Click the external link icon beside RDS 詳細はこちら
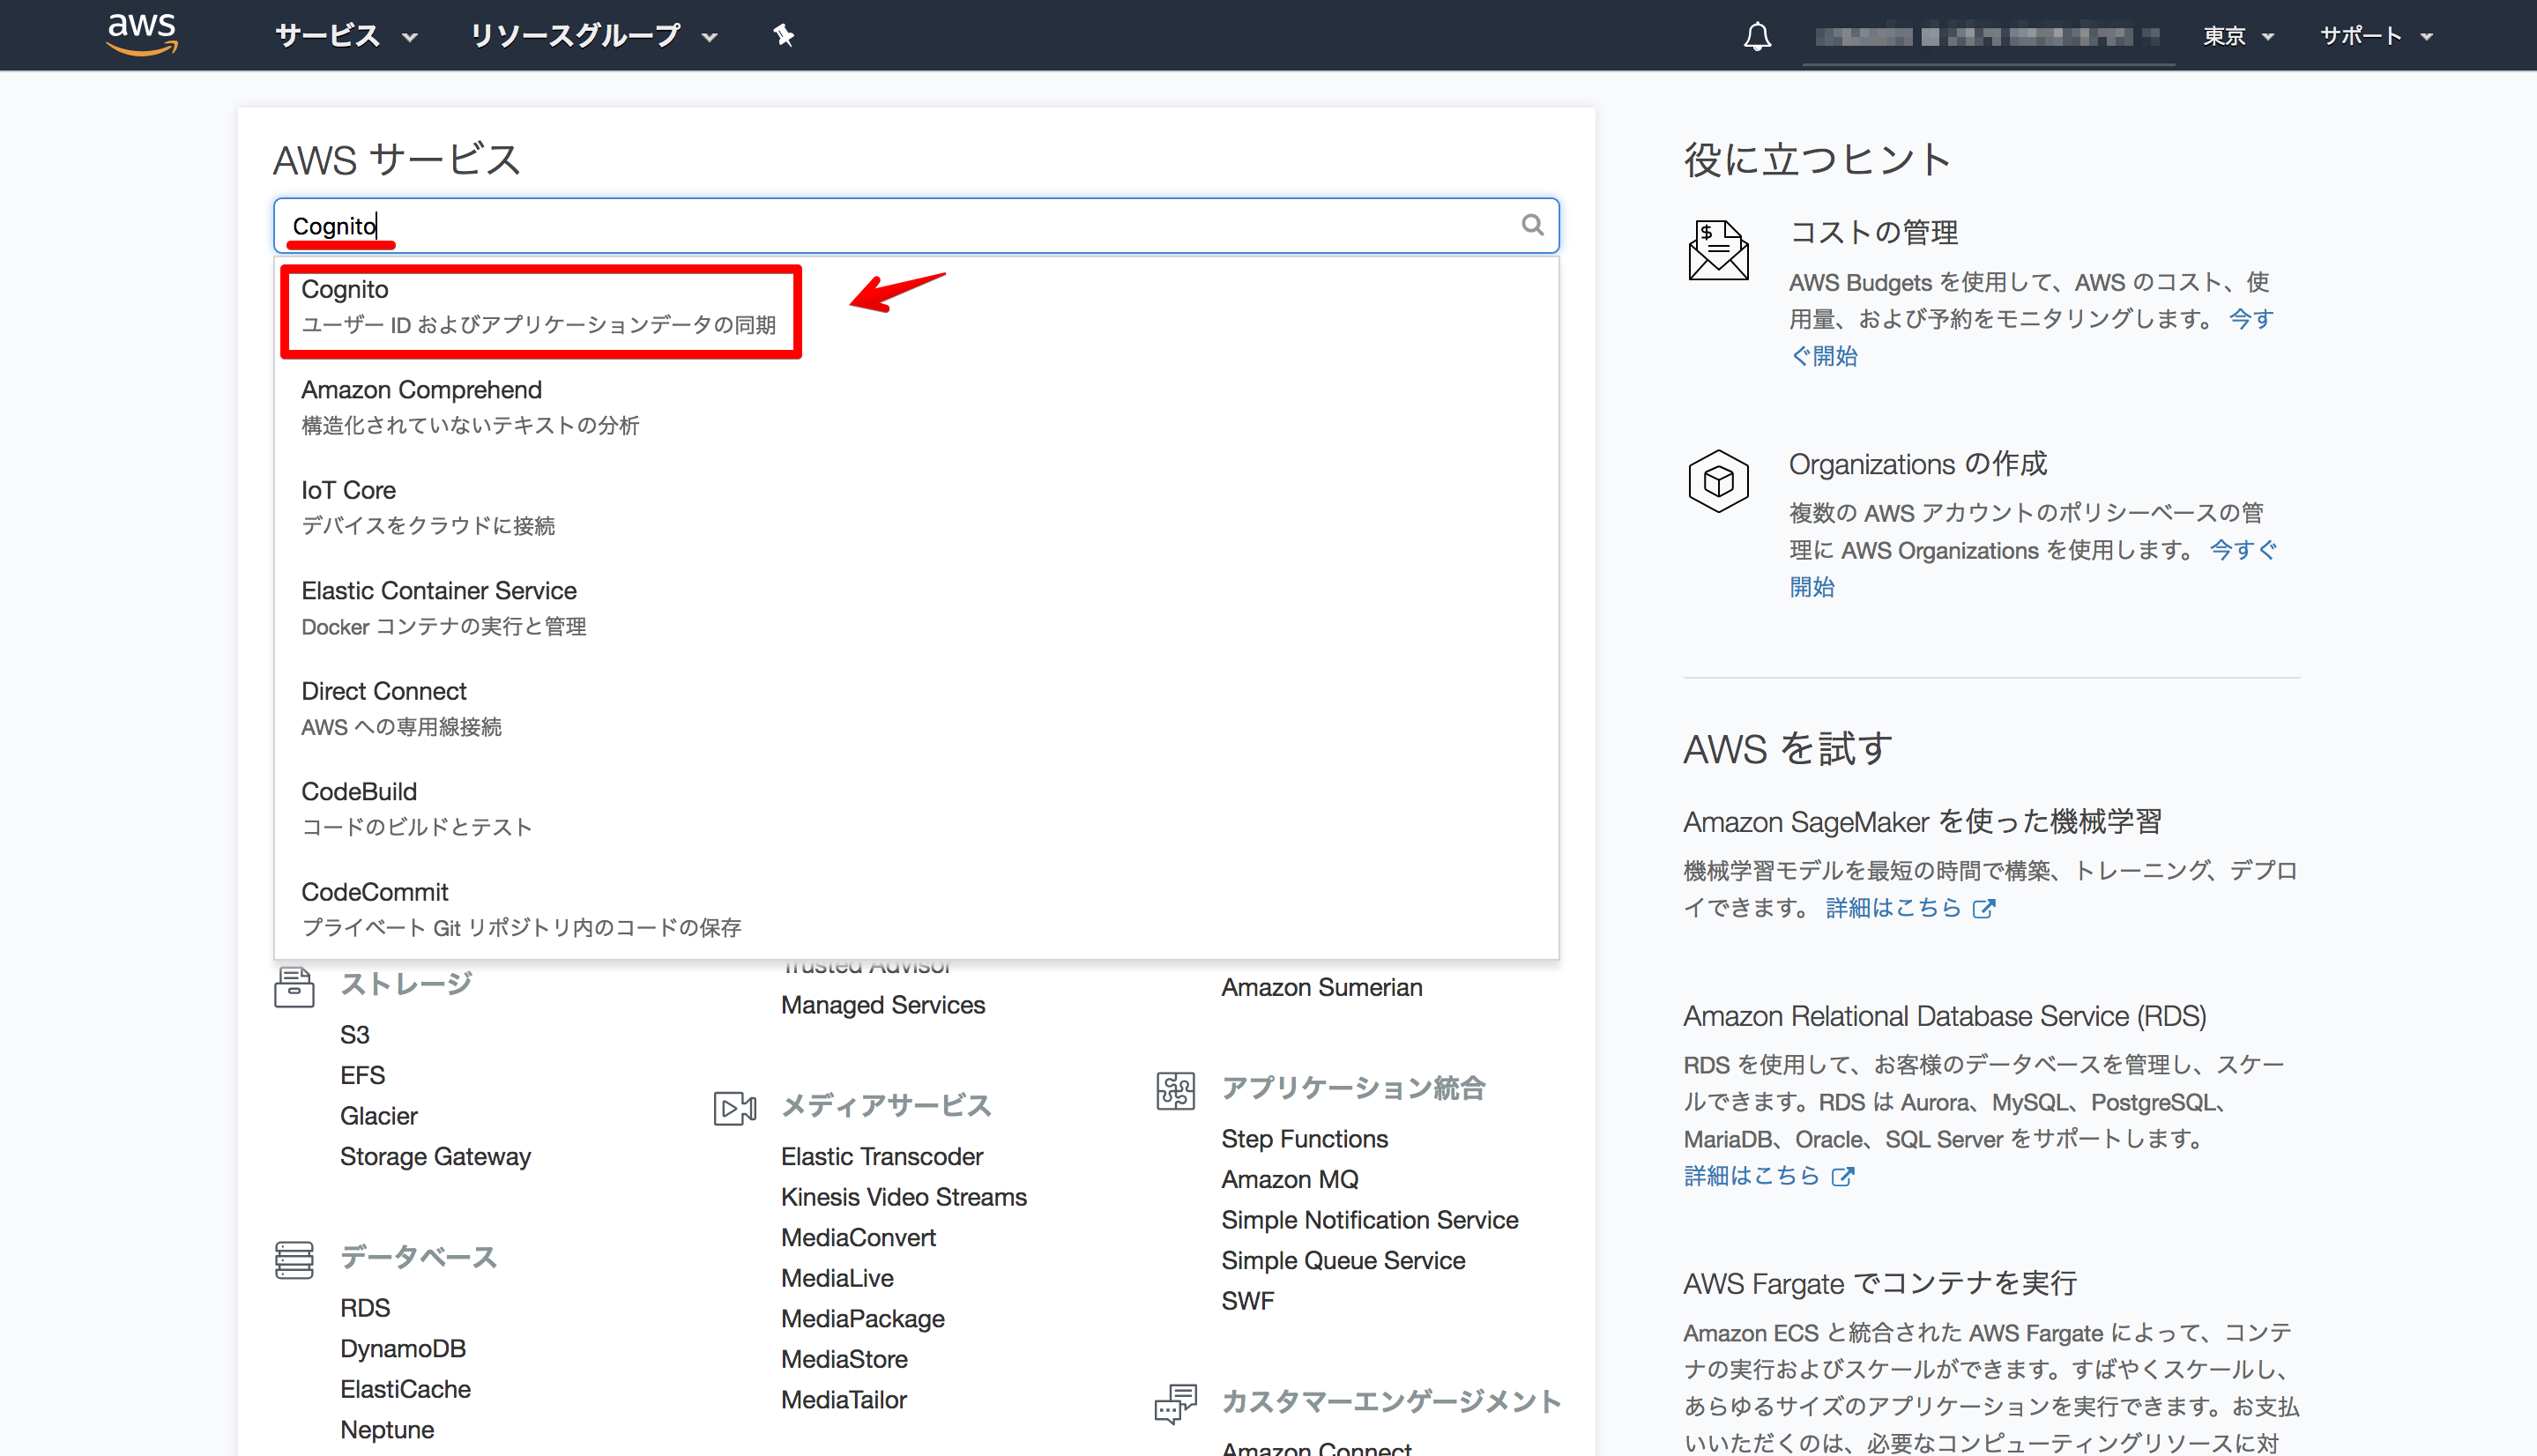This screenshot has width=2537, height=1456. [x=1843, y=1177]
